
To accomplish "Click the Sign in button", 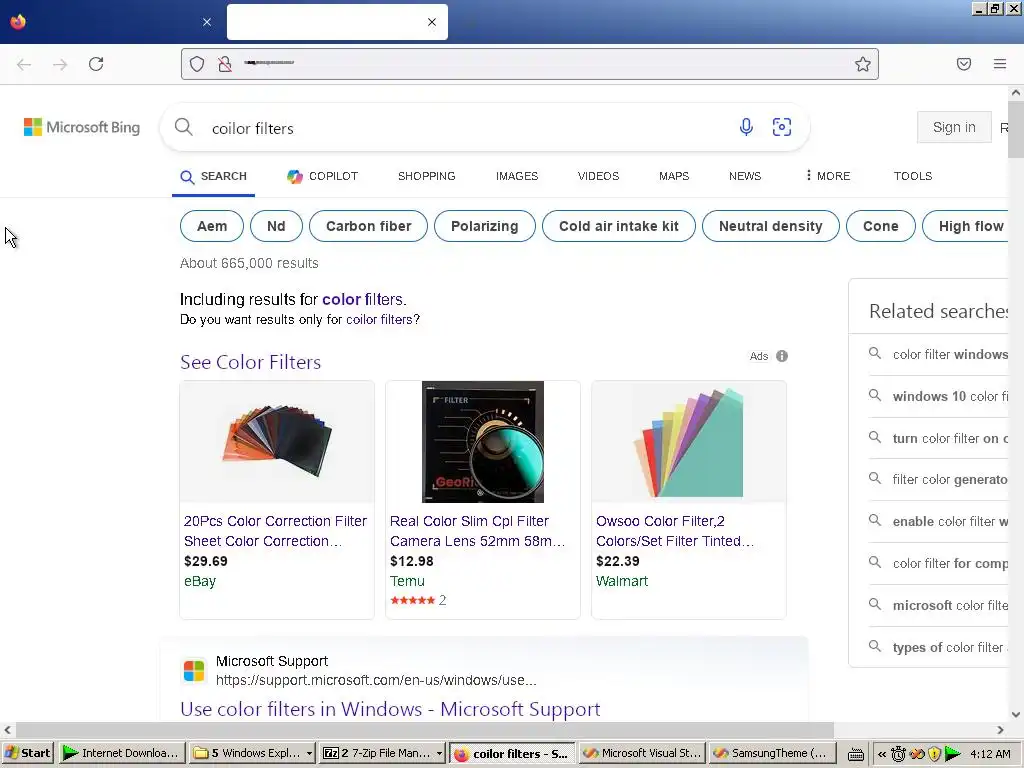I will (954, 127).
